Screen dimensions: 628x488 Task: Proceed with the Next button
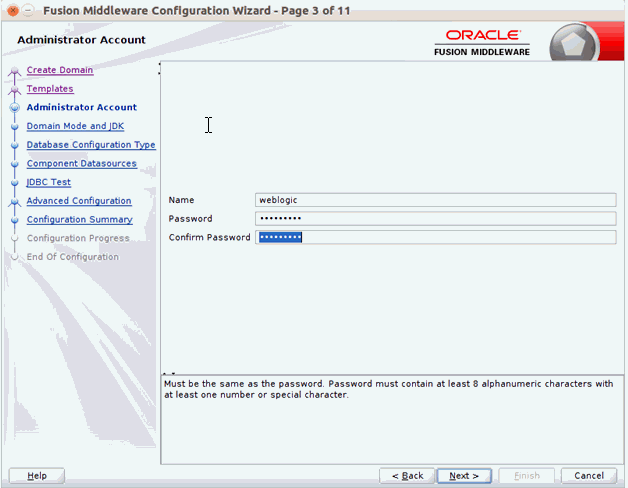tap(464, 476)
